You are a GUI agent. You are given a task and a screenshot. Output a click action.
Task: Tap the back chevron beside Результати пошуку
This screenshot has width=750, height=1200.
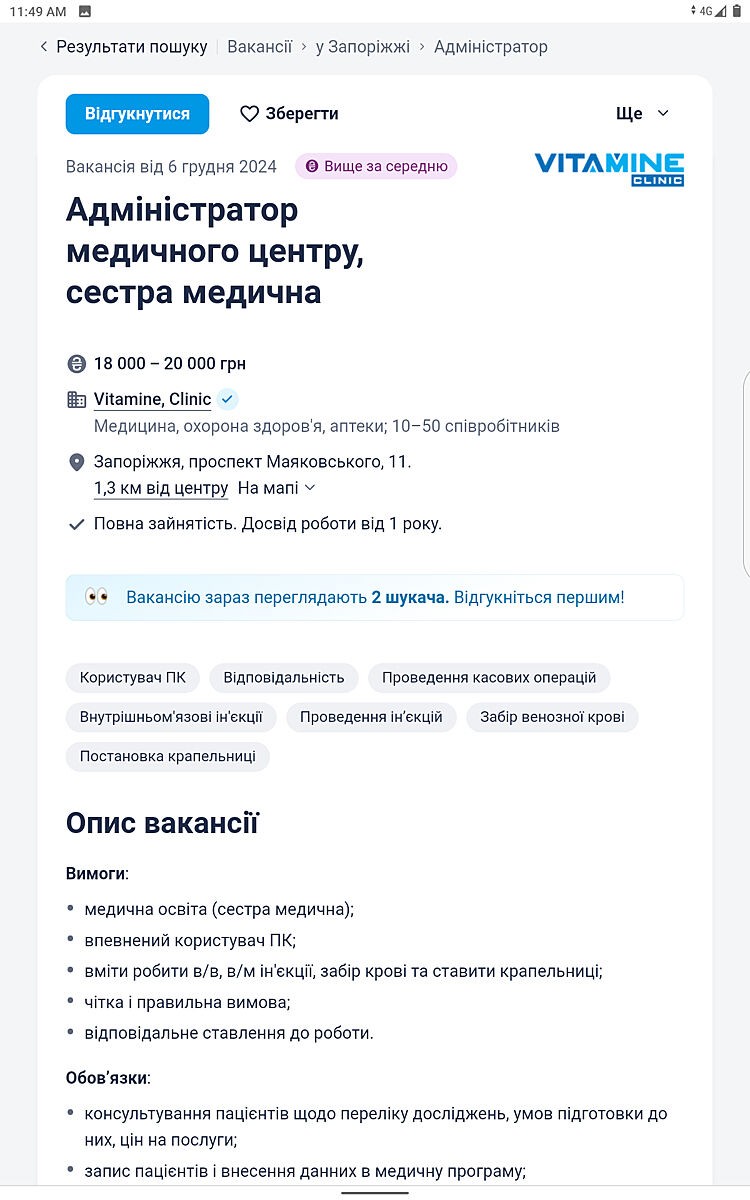(44, 47)
